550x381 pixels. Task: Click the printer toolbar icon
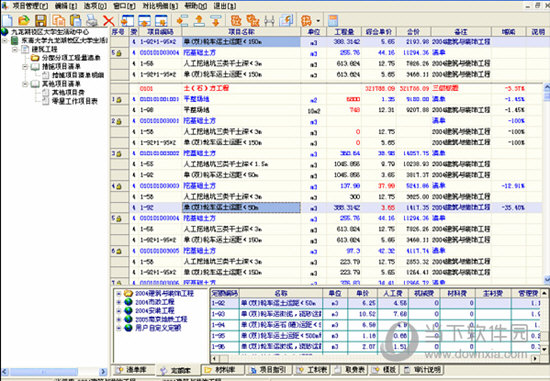92,20
